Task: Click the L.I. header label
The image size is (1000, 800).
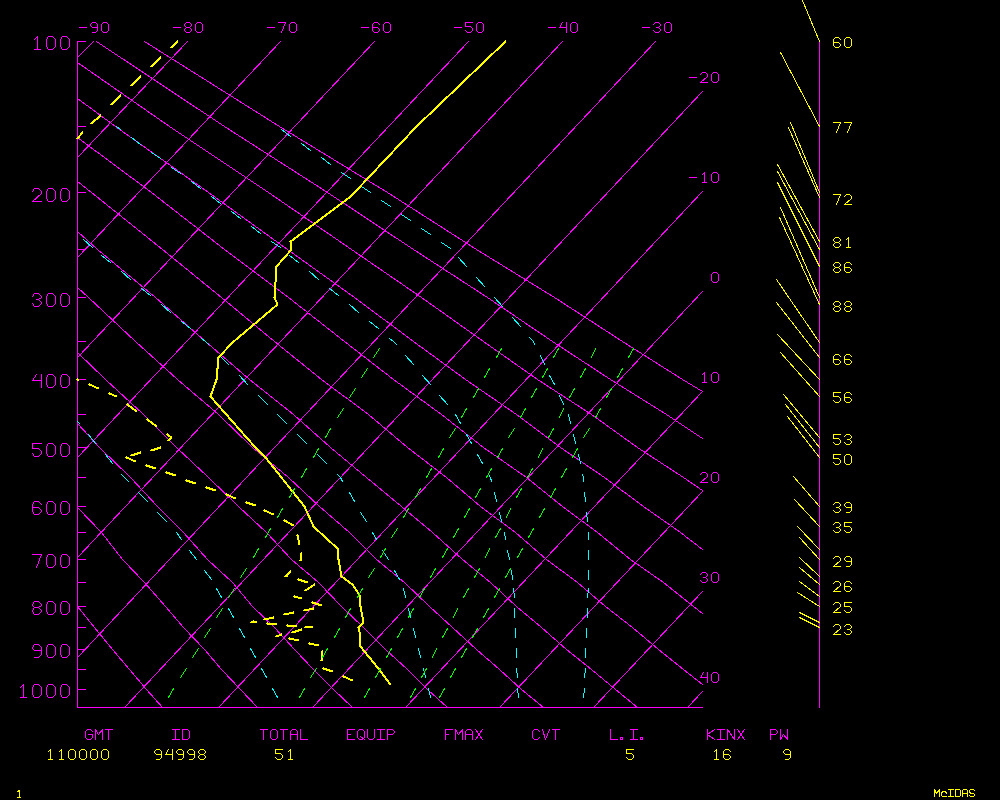Action: coord(628,735)
